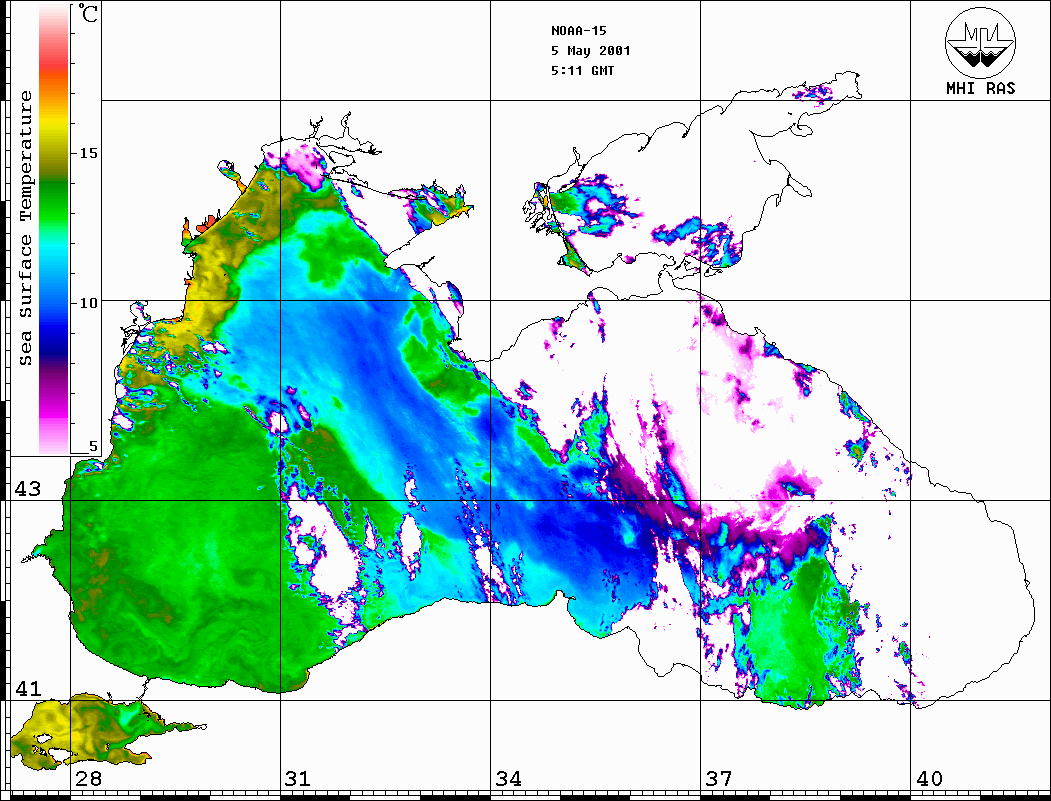Select the '5:11 GMT' time text

(x=582, y=70)
